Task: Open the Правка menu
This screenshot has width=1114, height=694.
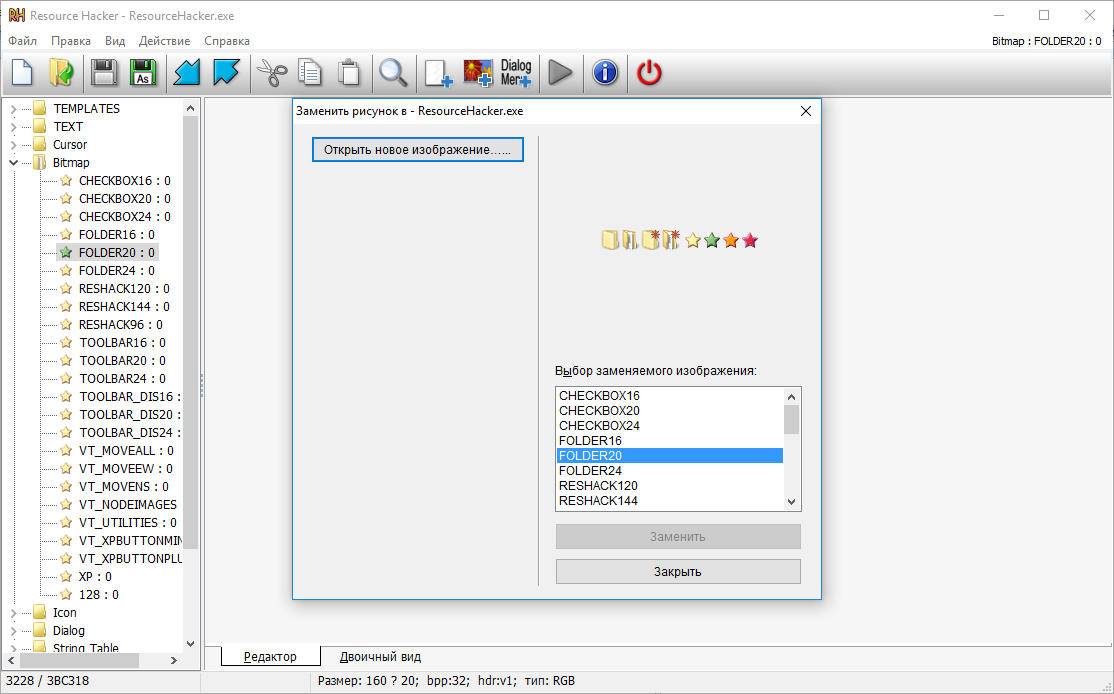Action: [x=70, y=41]
